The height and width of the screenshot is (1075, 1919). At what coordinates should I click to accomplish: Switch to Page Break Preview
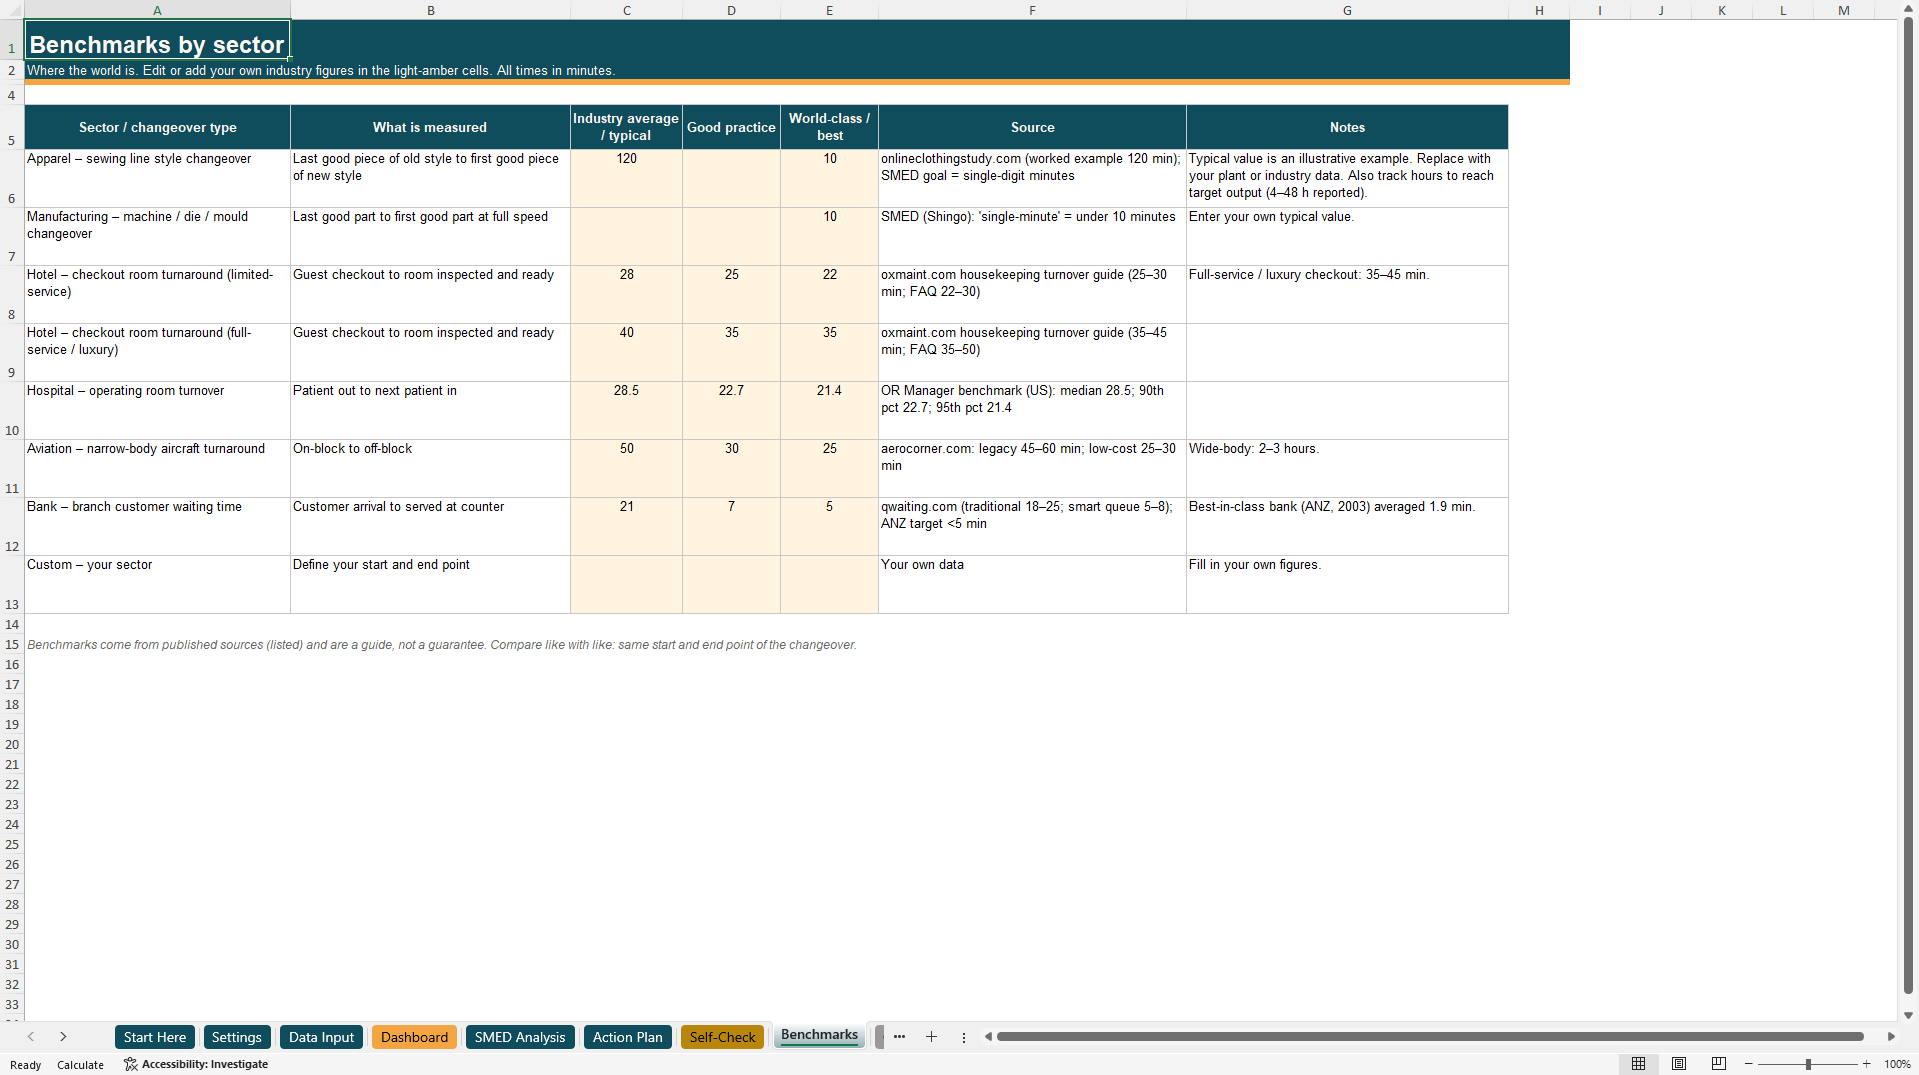coord(1719,1064)
